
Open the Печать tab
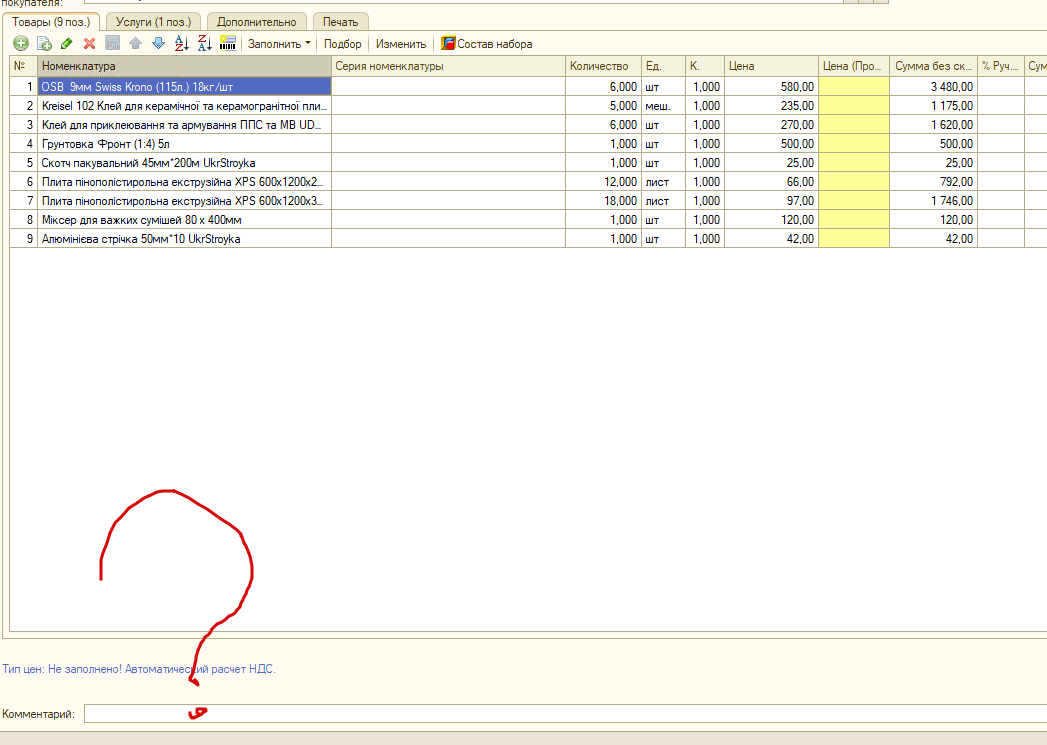(x=341, y=22)
